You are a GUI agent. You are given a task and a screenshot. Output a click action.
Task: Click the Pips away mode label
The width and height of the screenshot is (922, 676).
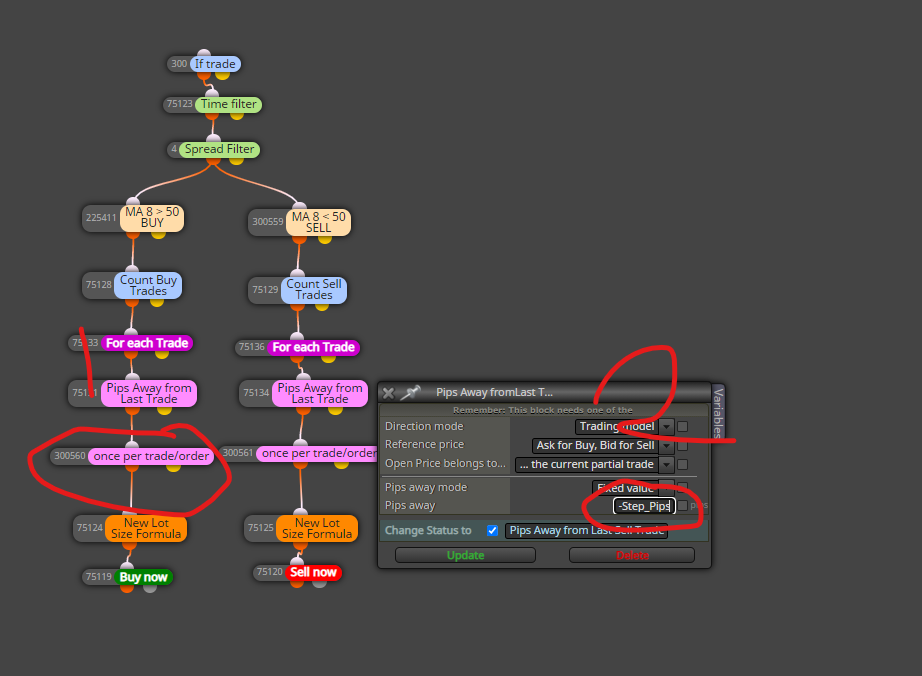pyautogui.click(x=426, y=487)
